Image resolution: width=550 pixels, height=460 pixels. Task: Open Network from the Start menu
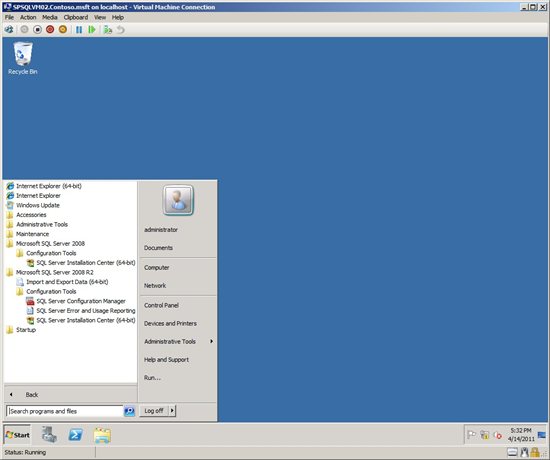click(155, 286)
